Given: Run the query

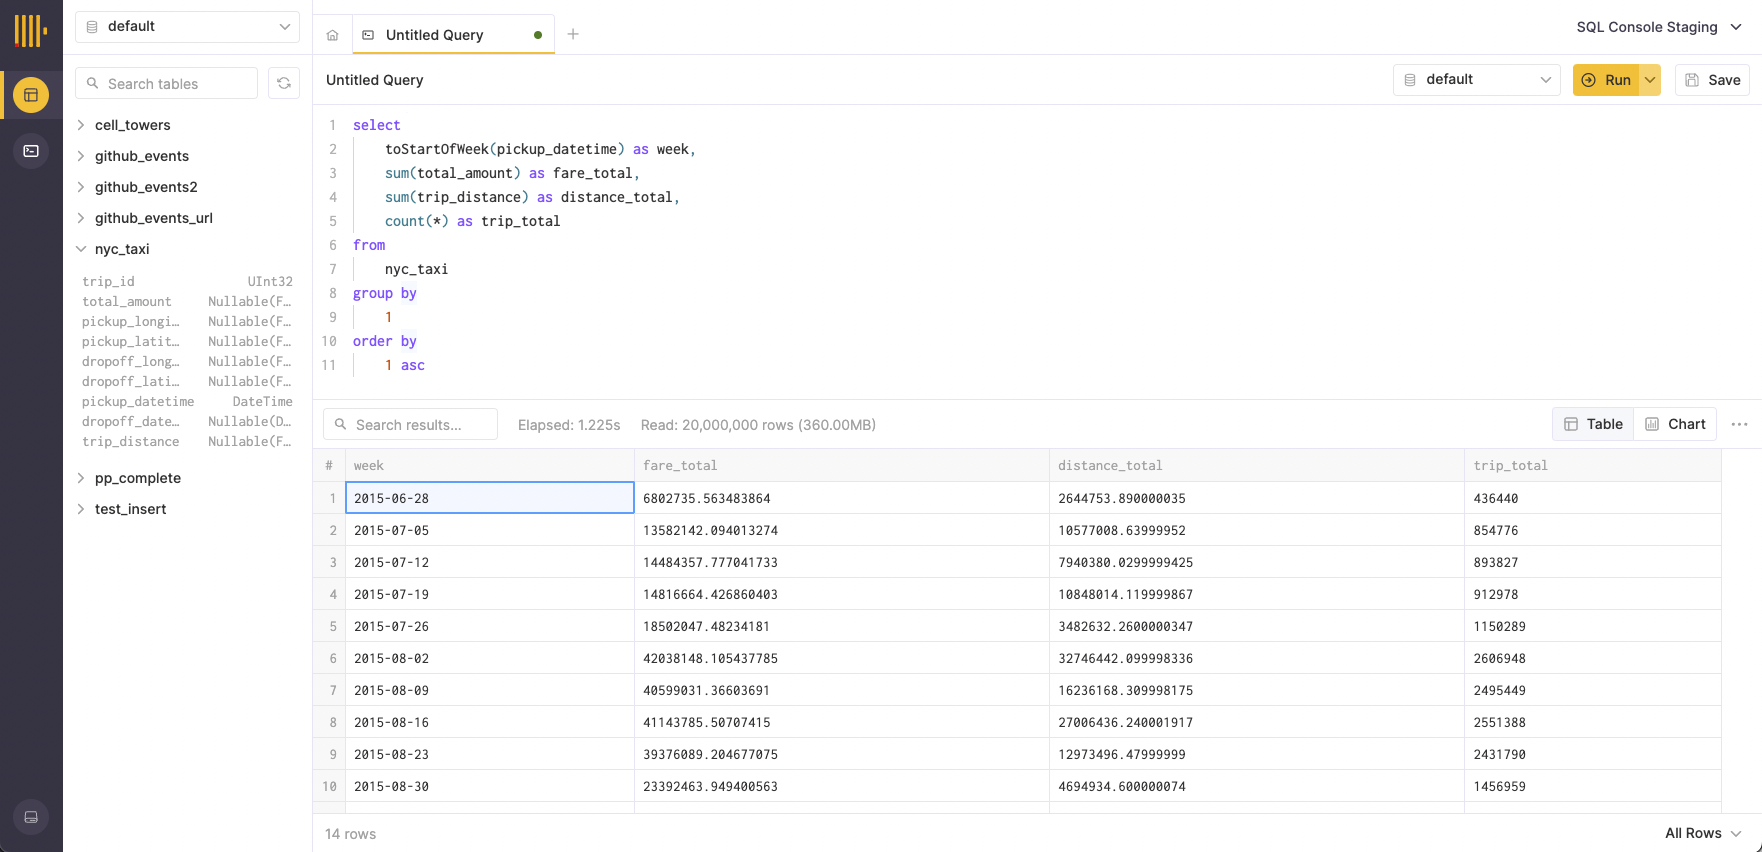Looking at the screenshot, I should [1606, 80].
